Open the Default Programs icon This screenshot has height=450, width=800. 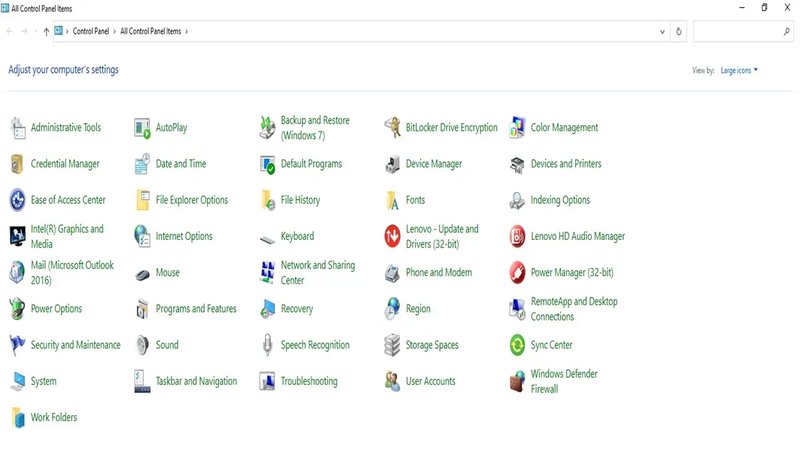coord(267,164)
